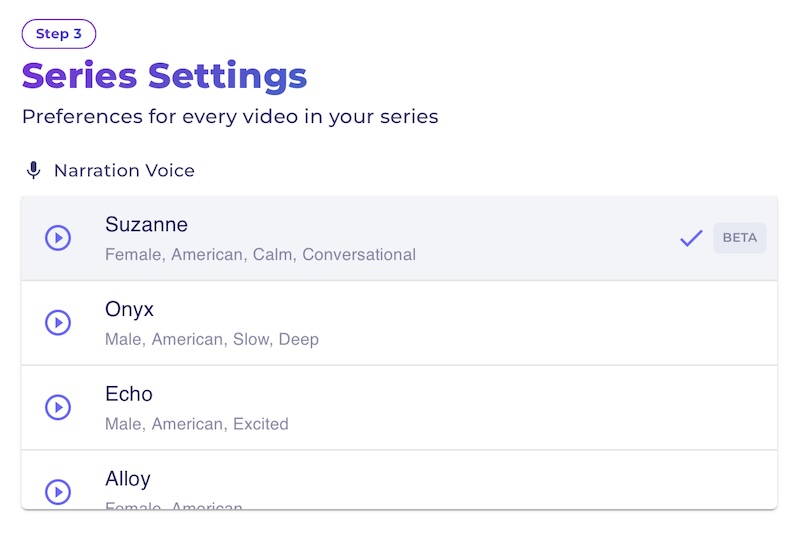
Task: Choose Echo as narration voice
Action: [399, 408]
